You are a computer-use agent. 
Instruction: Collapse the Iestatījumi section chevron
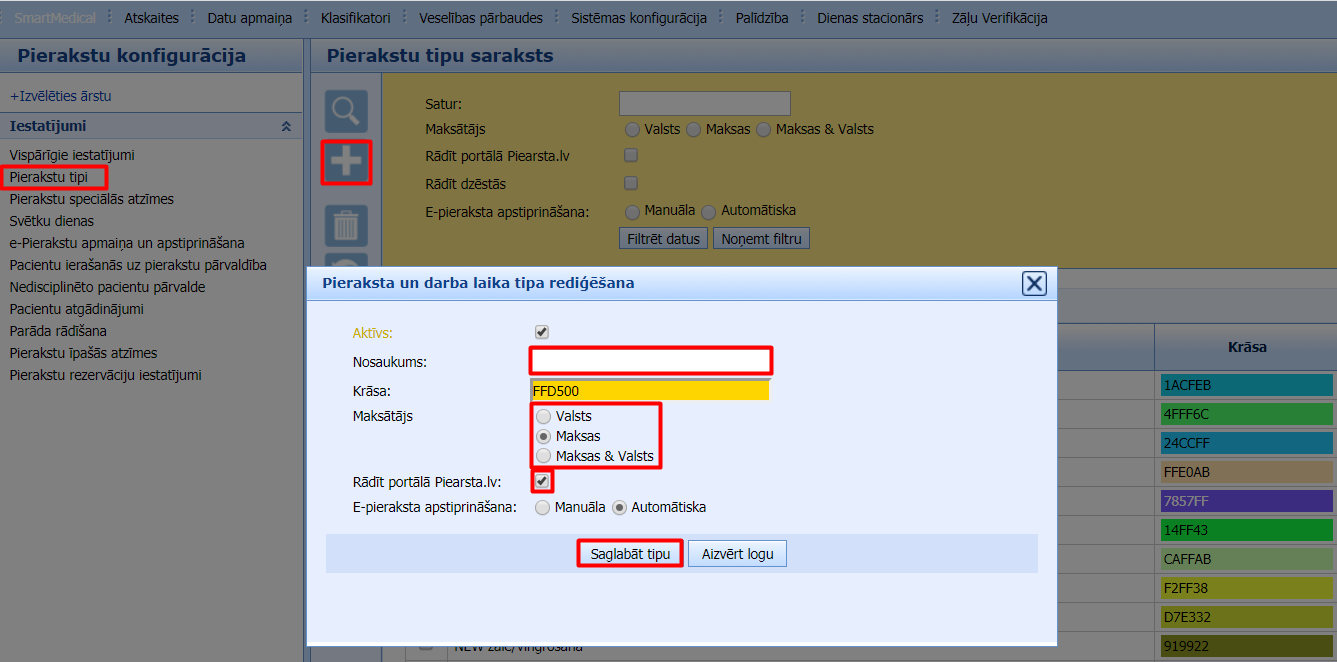(x=286, y=127)
